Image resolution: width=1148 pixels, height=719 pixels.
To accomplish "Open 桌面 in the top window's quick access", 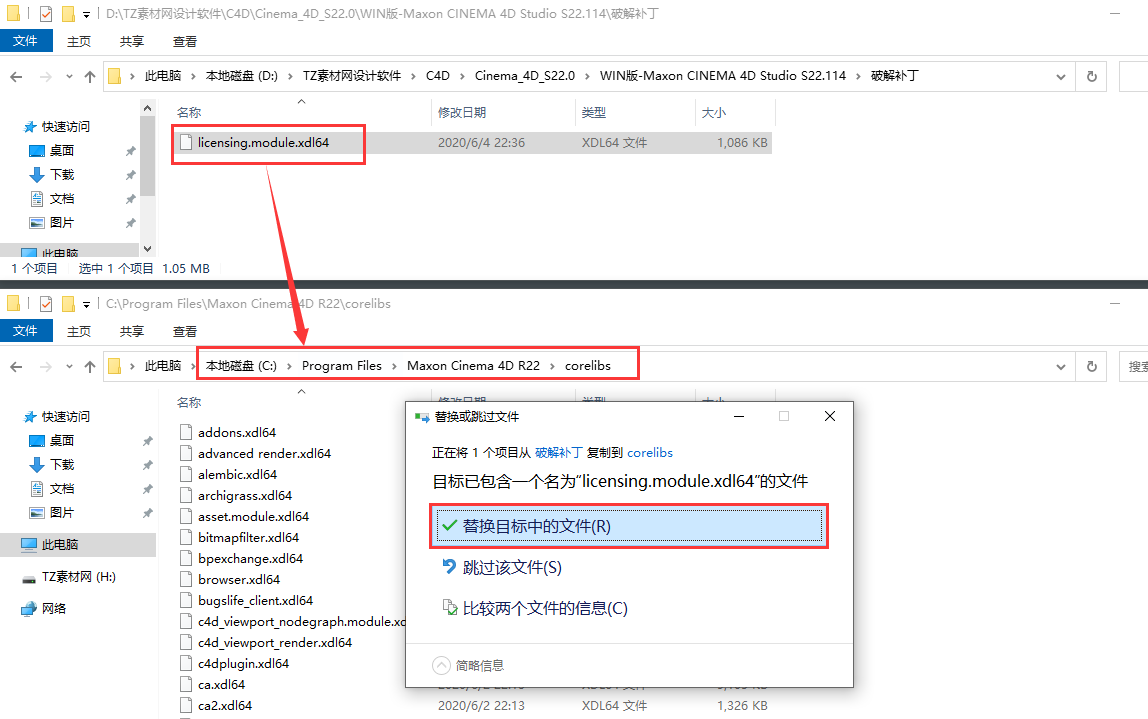I will click(62, 151).
